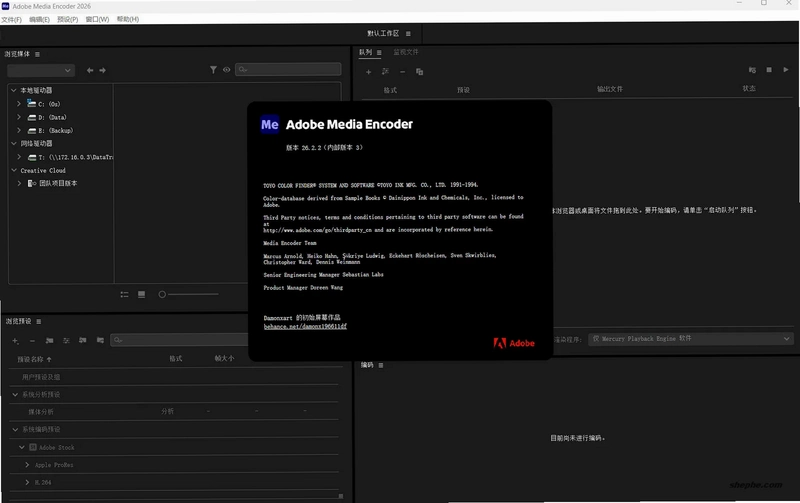Screen dimensions: 800x503
Task: Select the 团队项目版本 icon
Action: [32, 183]
